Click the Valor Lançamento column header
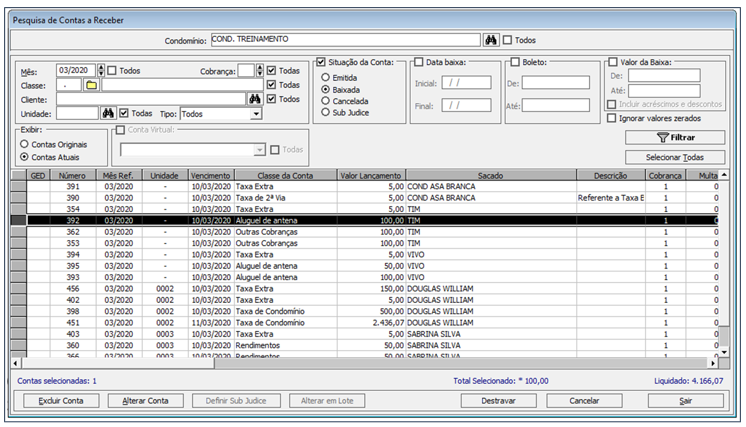The height and width of the screenshot is (427, 746). tap(370, 175)
